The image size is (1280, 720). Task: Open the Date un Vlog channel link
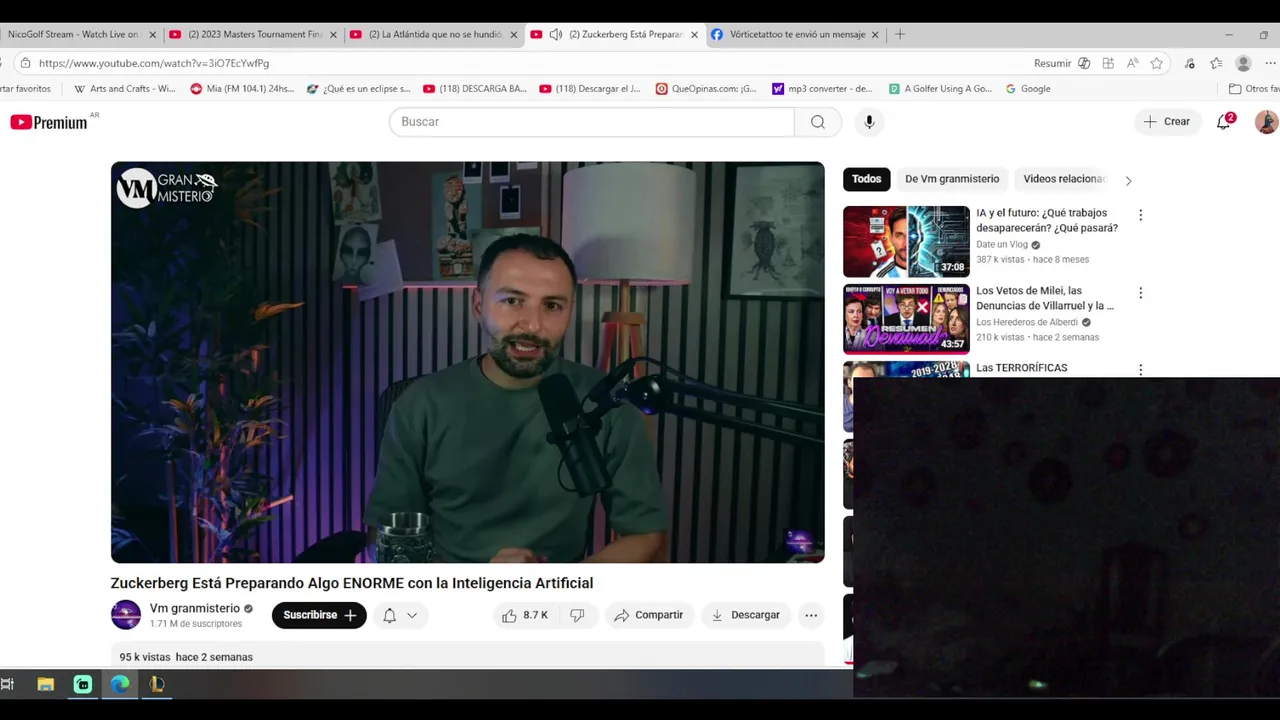(1002, 245)
